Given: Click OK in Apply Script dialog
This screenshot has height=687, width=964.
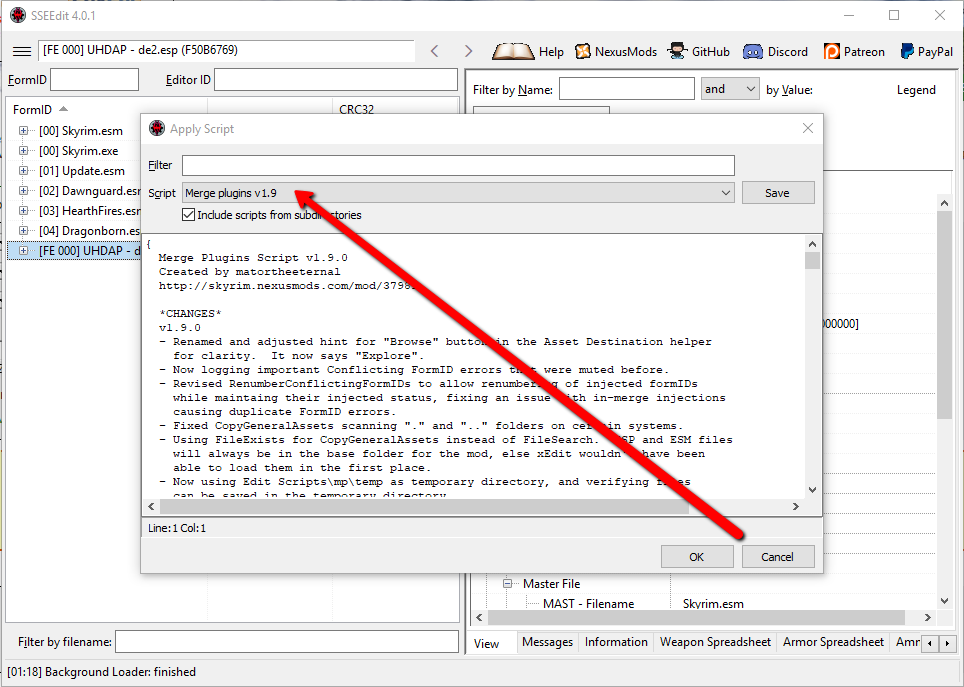Looking at the screenshot, I should 697,557.
